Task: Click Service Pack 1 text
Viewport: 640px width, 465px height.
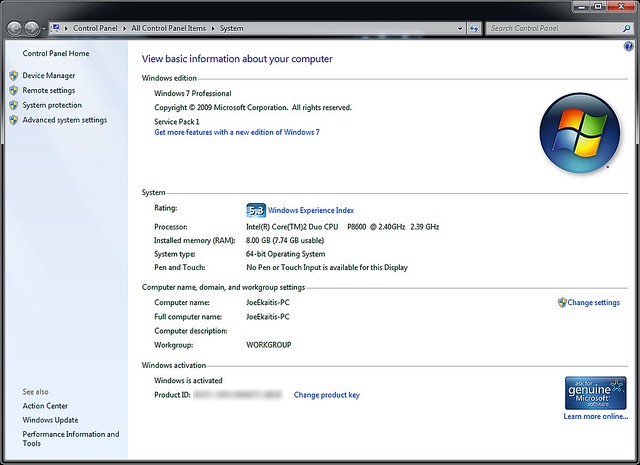Action: point(177,122)
